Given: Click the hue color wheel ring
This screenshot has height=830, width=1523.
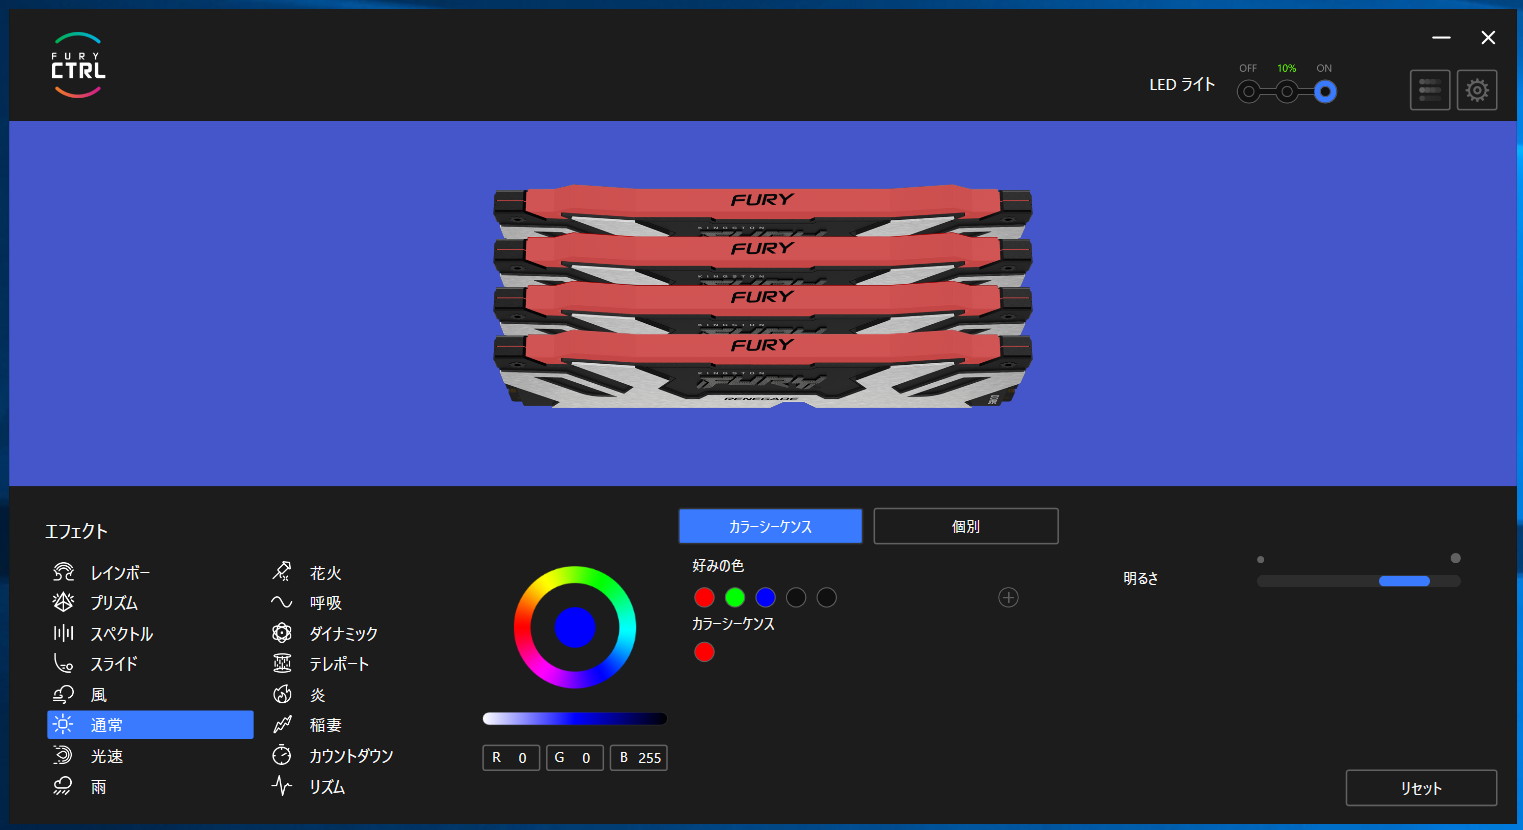Looking at the screenshot, I should tap(575, 574).
